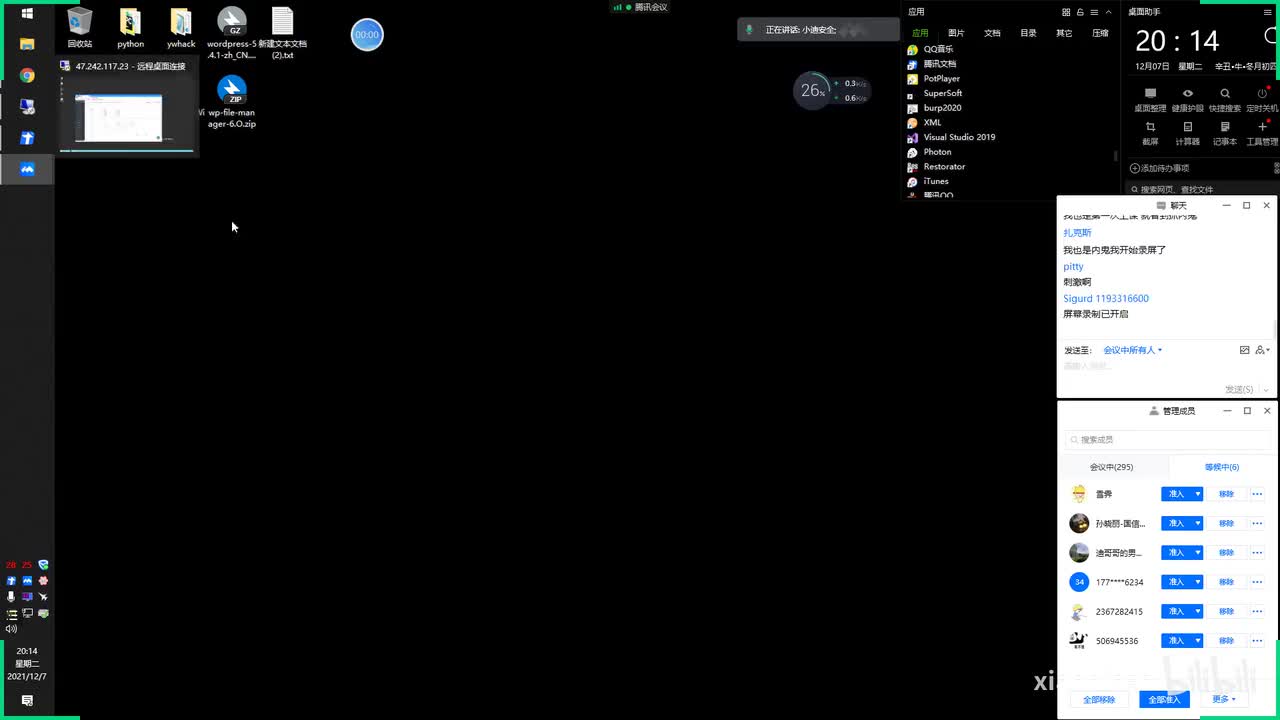Open the 桌面助手 panel menu

pyautogui.click(x=1268, y=12)
